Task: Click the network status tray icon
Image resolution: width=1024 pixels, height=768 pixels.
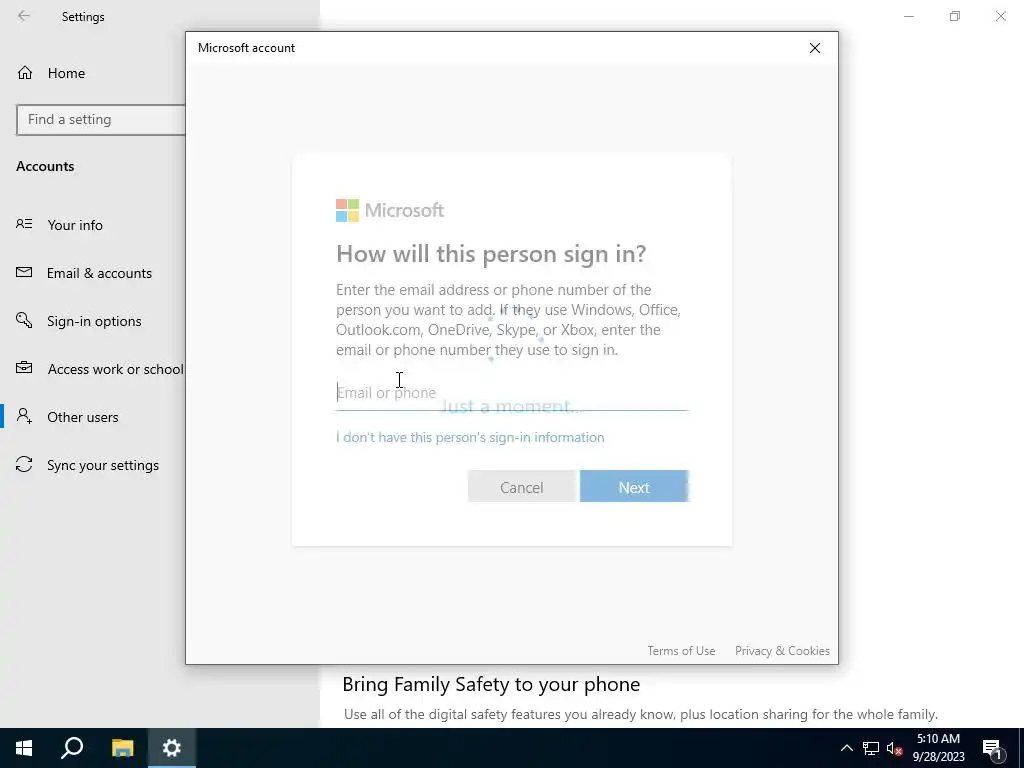Action: coord(871,748)
